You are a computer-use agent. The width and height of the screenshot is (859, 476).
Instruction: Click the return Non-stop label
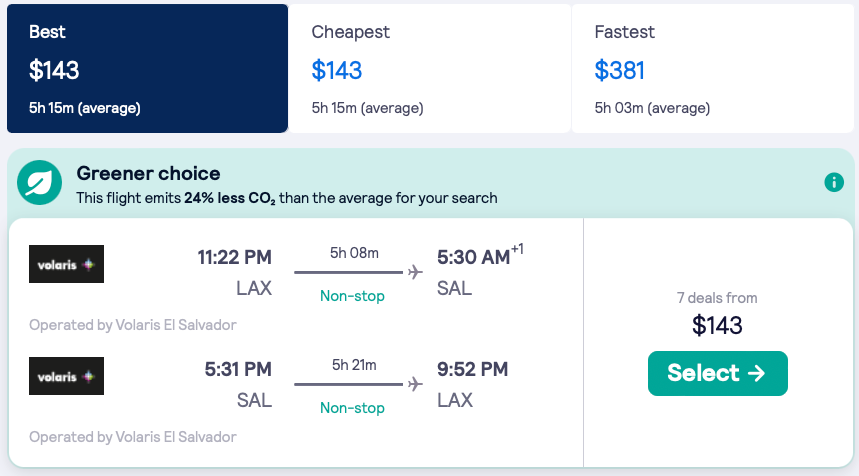[x=352, y=408]
